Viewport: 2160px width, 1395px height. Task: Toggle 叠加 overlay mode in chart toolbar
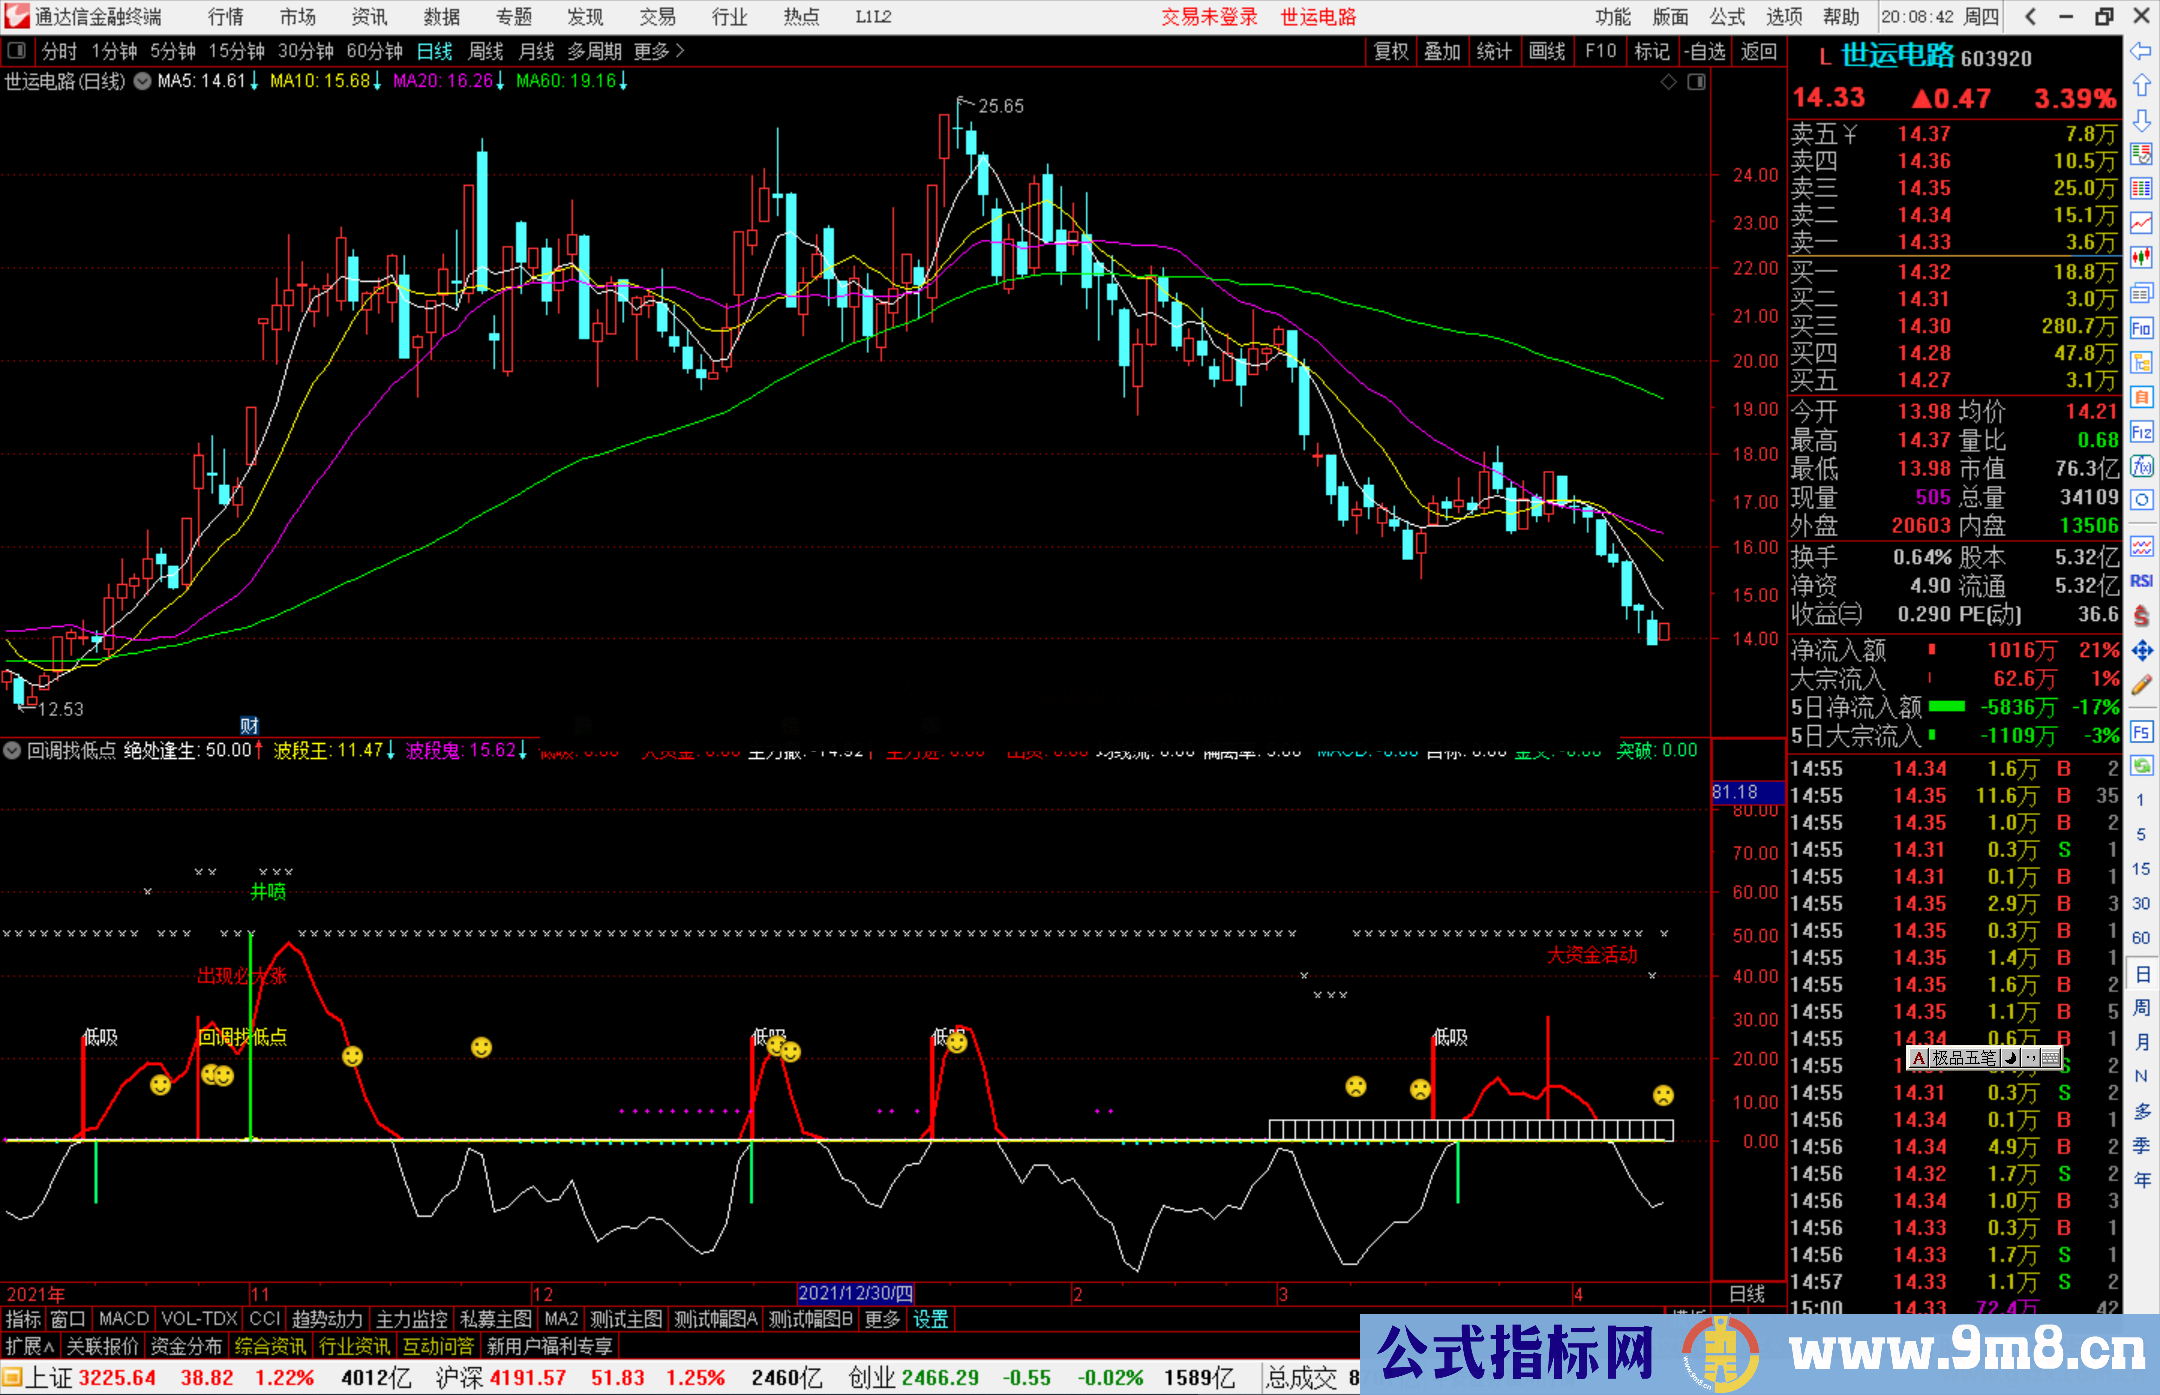click(1443, 51)
